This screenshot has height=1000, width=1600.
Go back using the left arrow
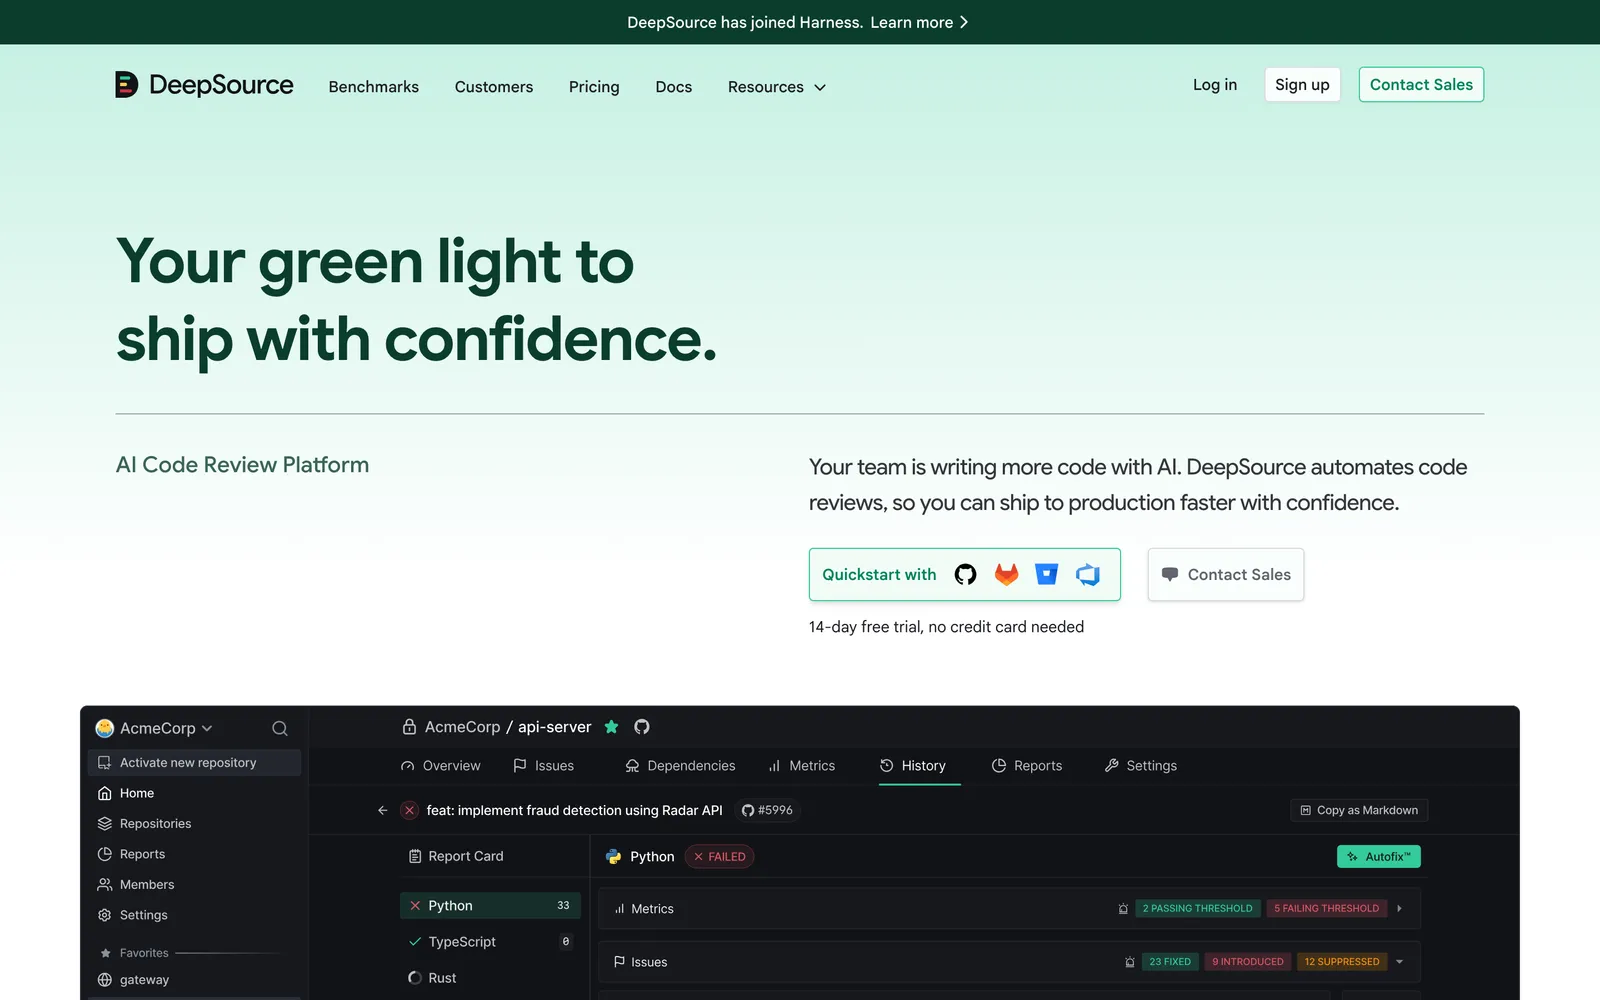point(382,810)
